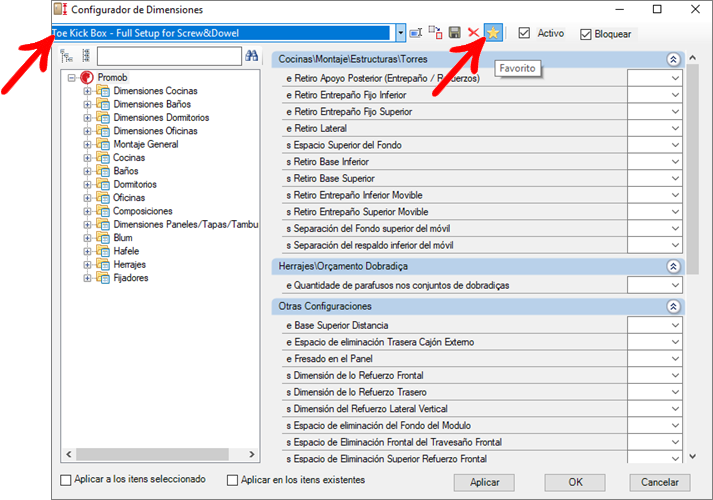The image size is (713, 500).
Task: Toggle the Activo checkbox
Action: [x=524, y=33]
